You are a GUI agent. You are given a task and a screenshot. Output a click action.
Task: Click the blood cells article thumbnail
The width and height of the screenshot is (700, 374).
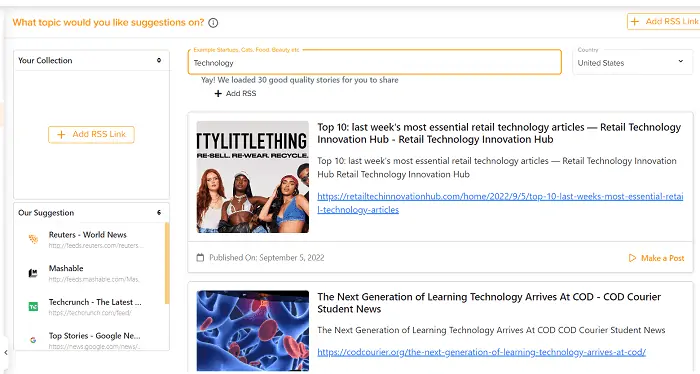coord(253,331)
